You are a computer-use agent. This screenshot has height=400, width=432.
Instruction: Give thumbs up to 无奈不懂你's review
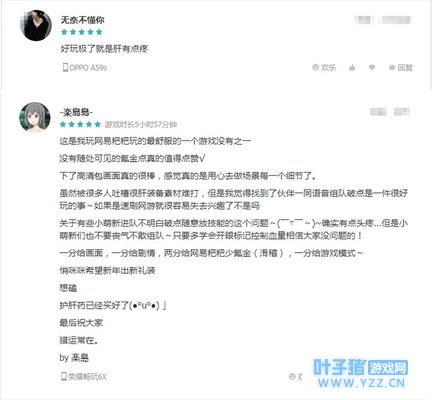point(352,68)
